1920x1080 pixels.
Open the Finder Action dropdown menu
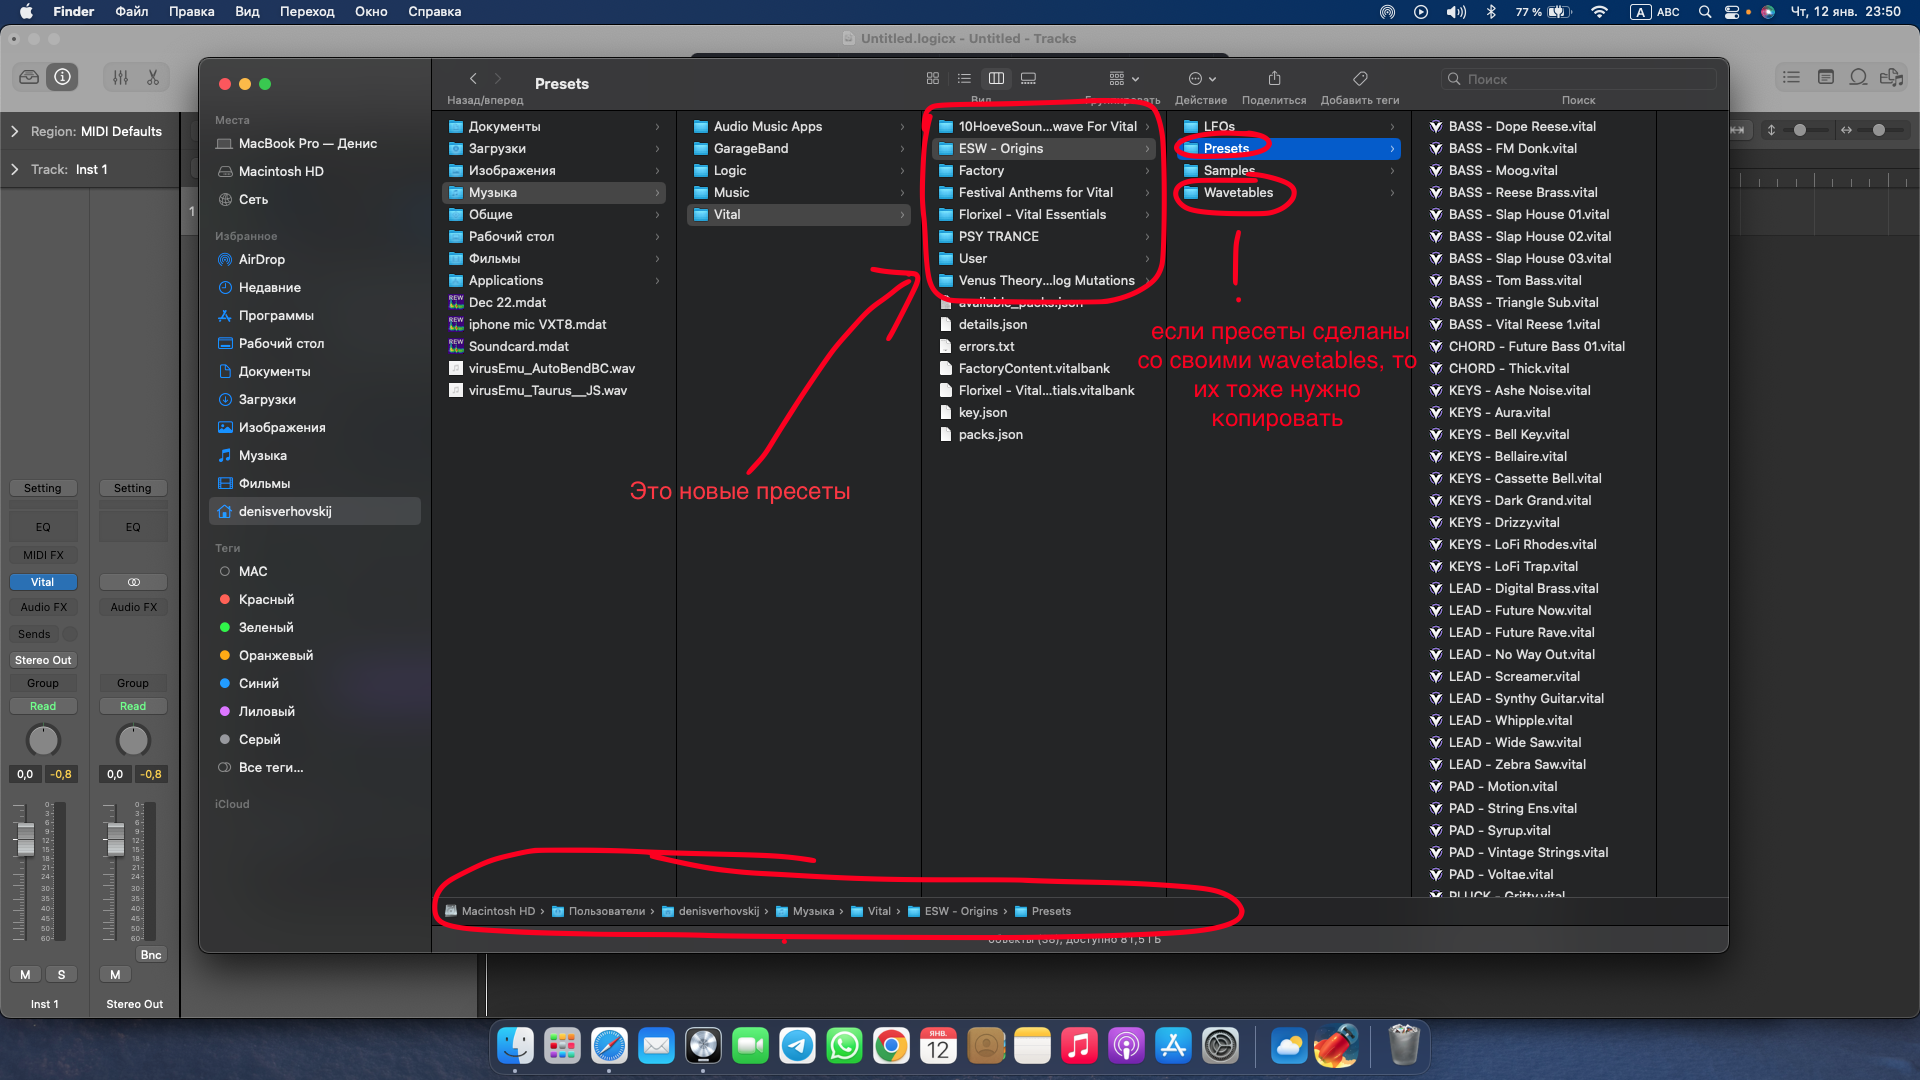pyautogui.click(x=1202, y=78)
